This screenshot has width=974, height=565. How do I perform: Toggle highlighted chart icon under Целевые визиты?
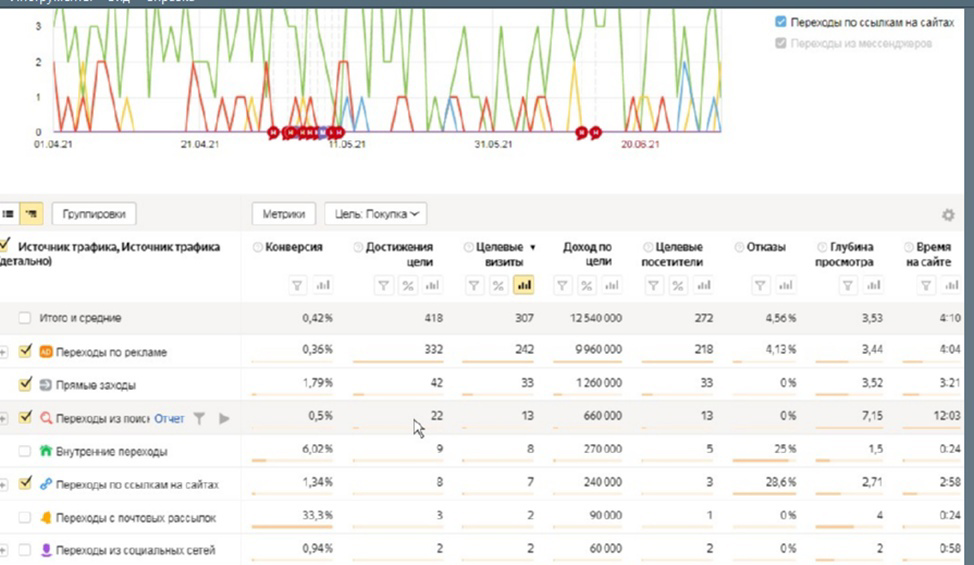coord(524,286)
